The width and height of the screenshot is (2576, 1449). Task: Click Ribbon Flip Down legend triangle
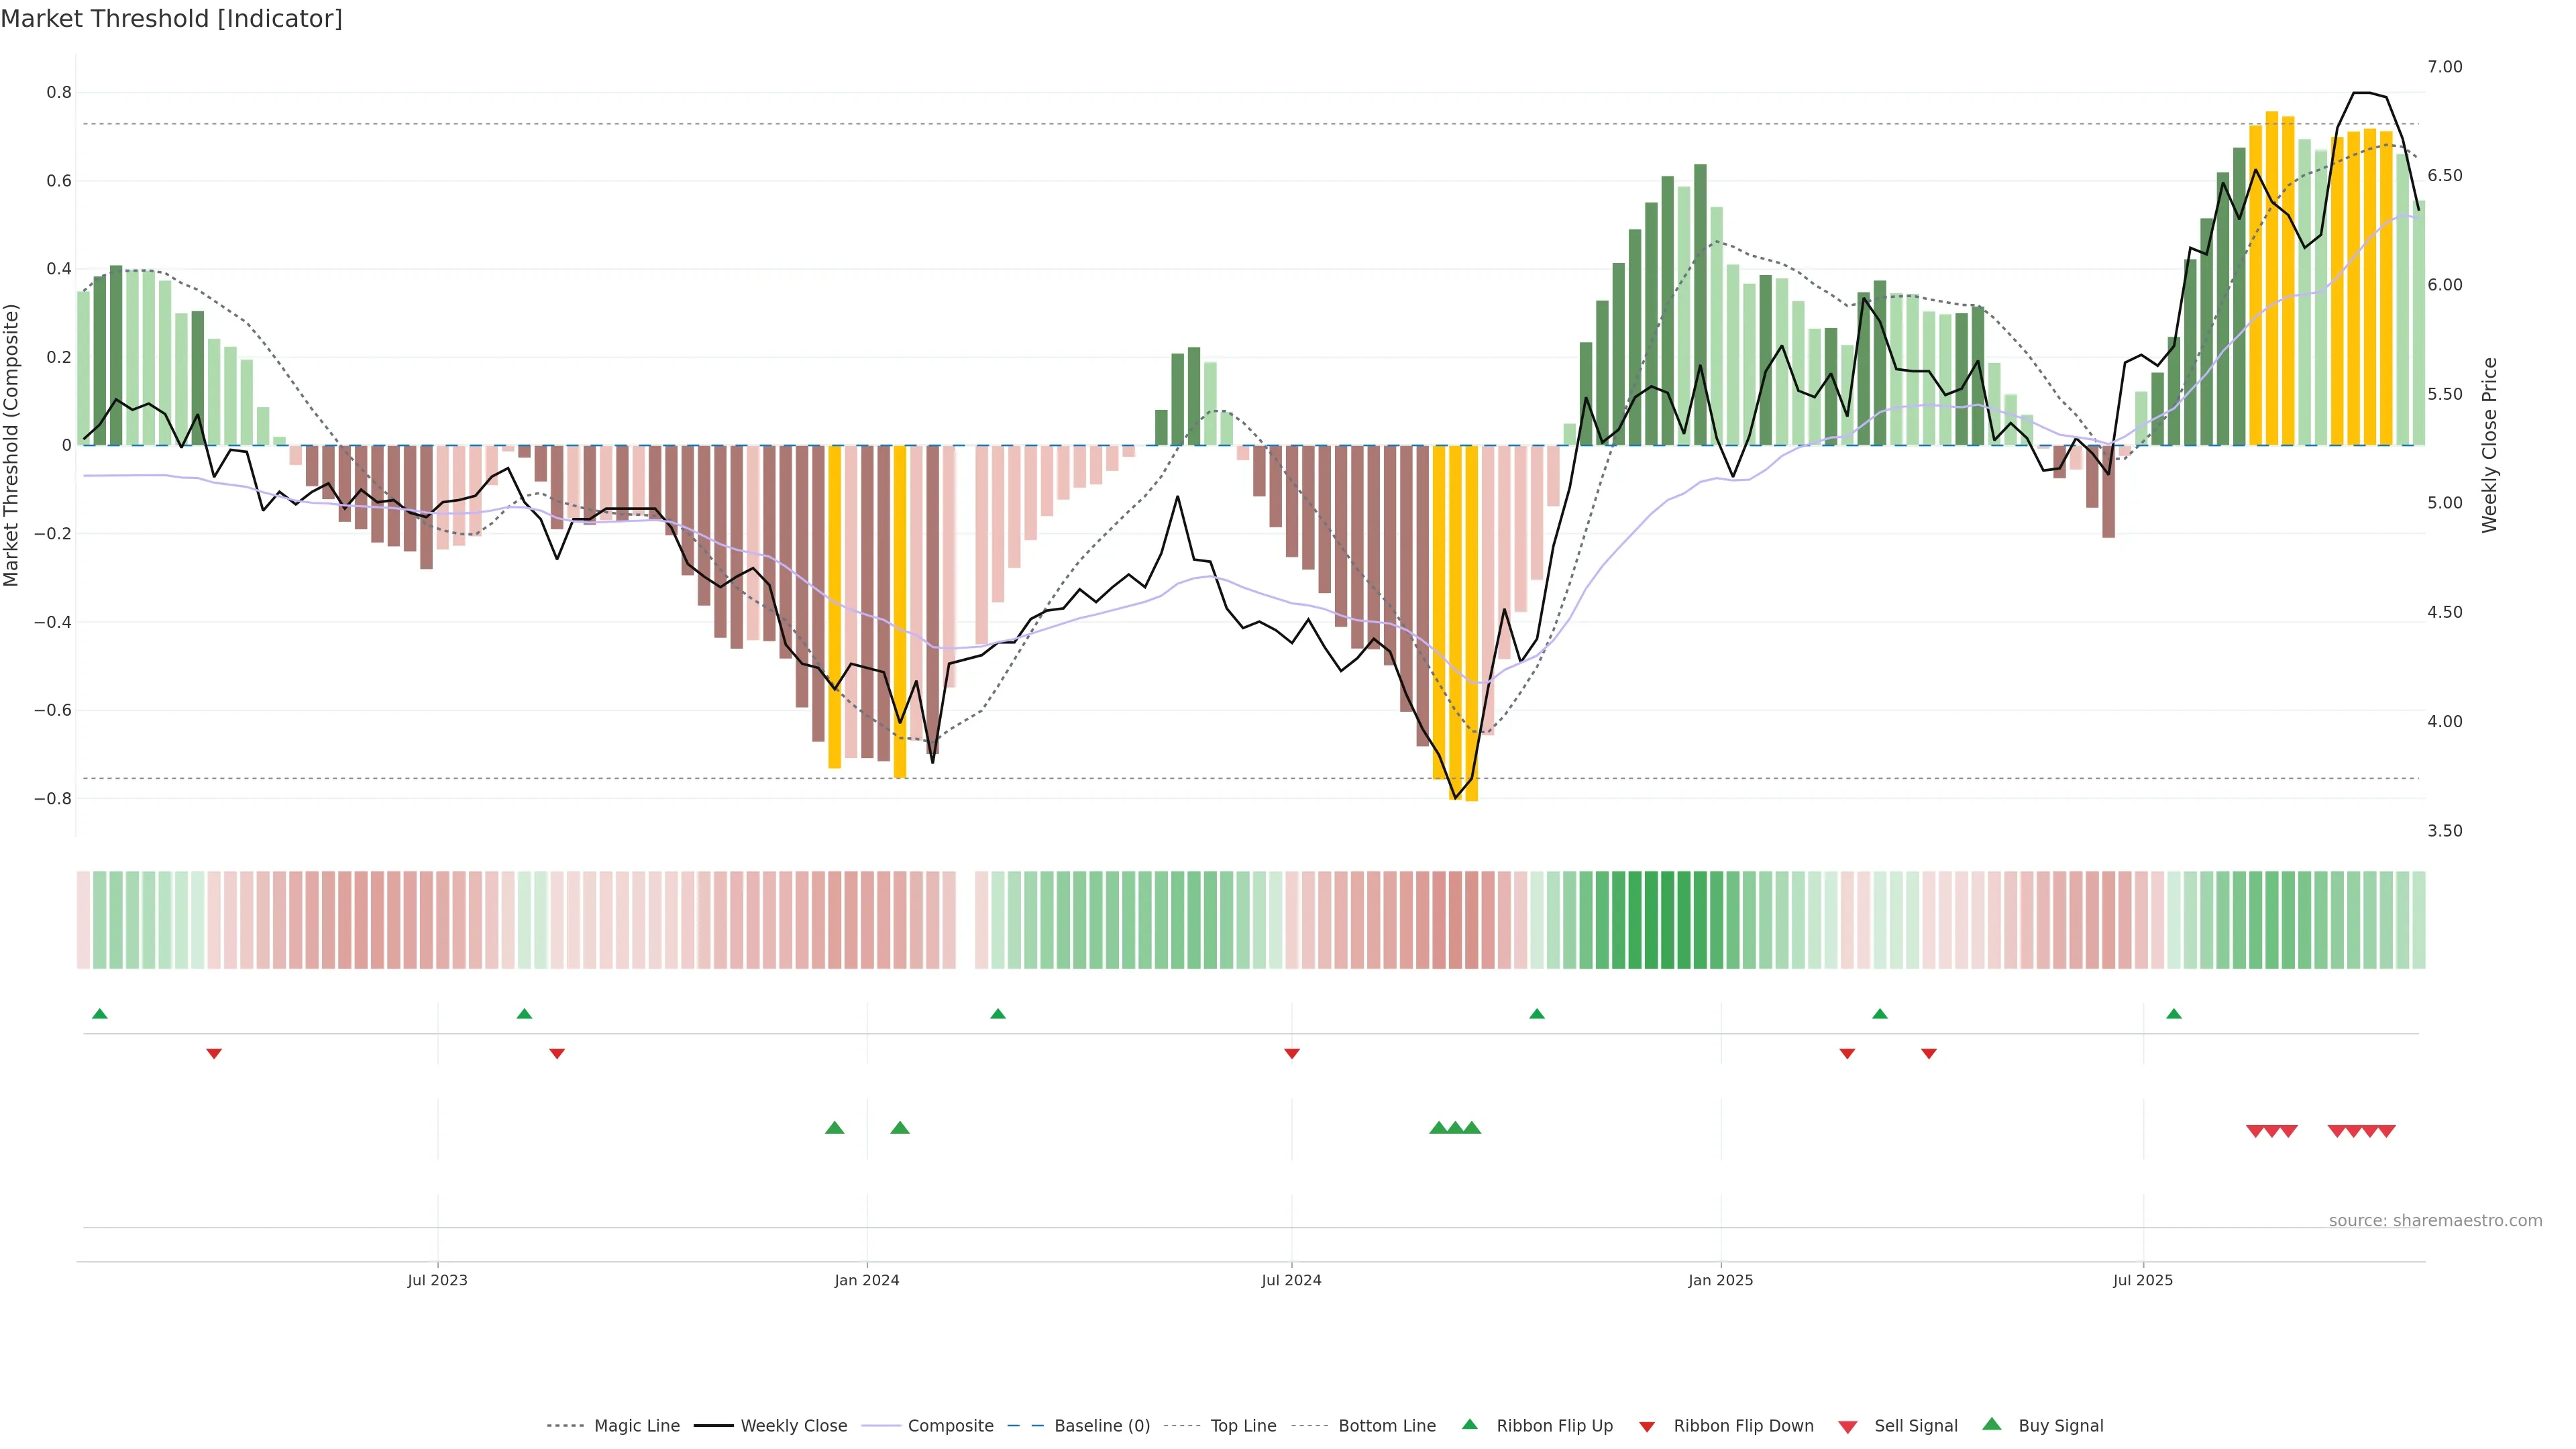tap(1647, 1427)
